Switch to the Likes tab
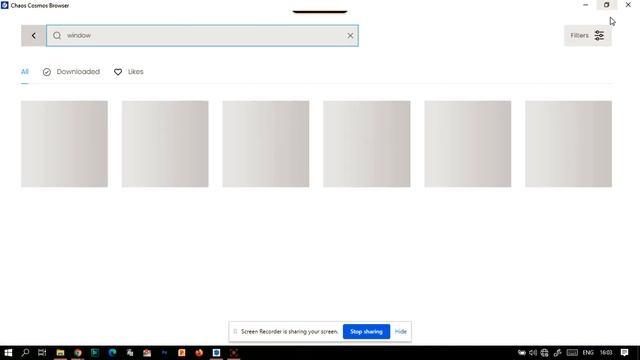The width and height of the screenshot is (640, 360). pyautogui.click(x=129, y=72)
